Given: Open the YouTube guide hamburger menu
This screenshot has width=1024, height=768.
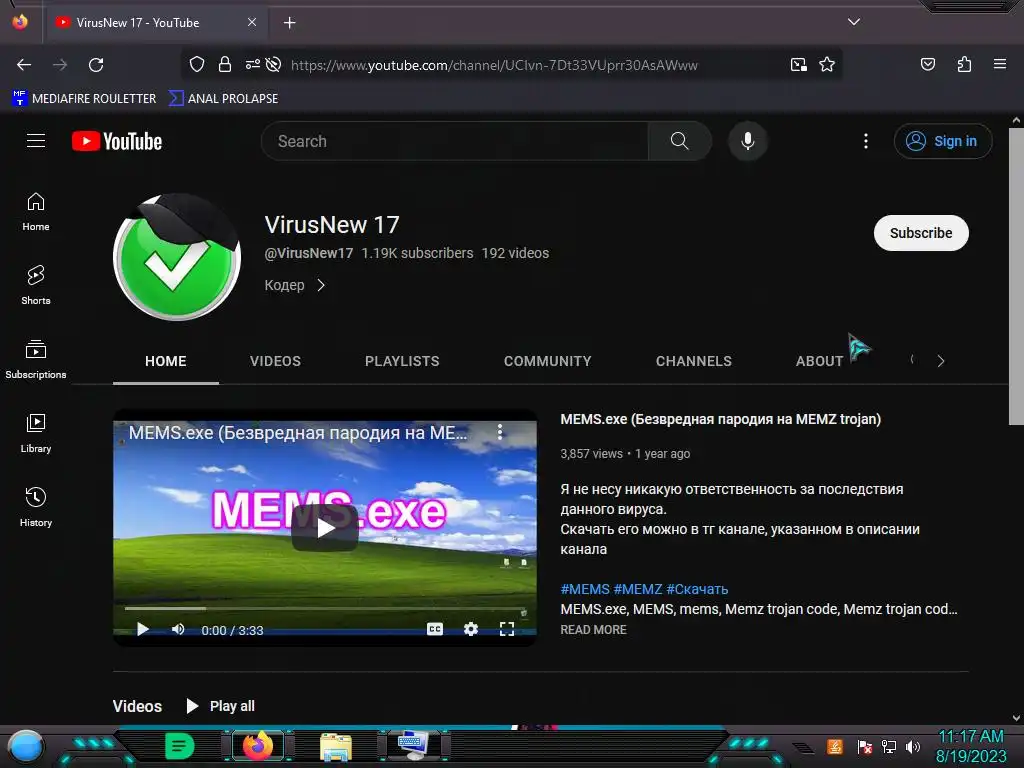Looking at the screenshot, I should click(x=36, y=141).
